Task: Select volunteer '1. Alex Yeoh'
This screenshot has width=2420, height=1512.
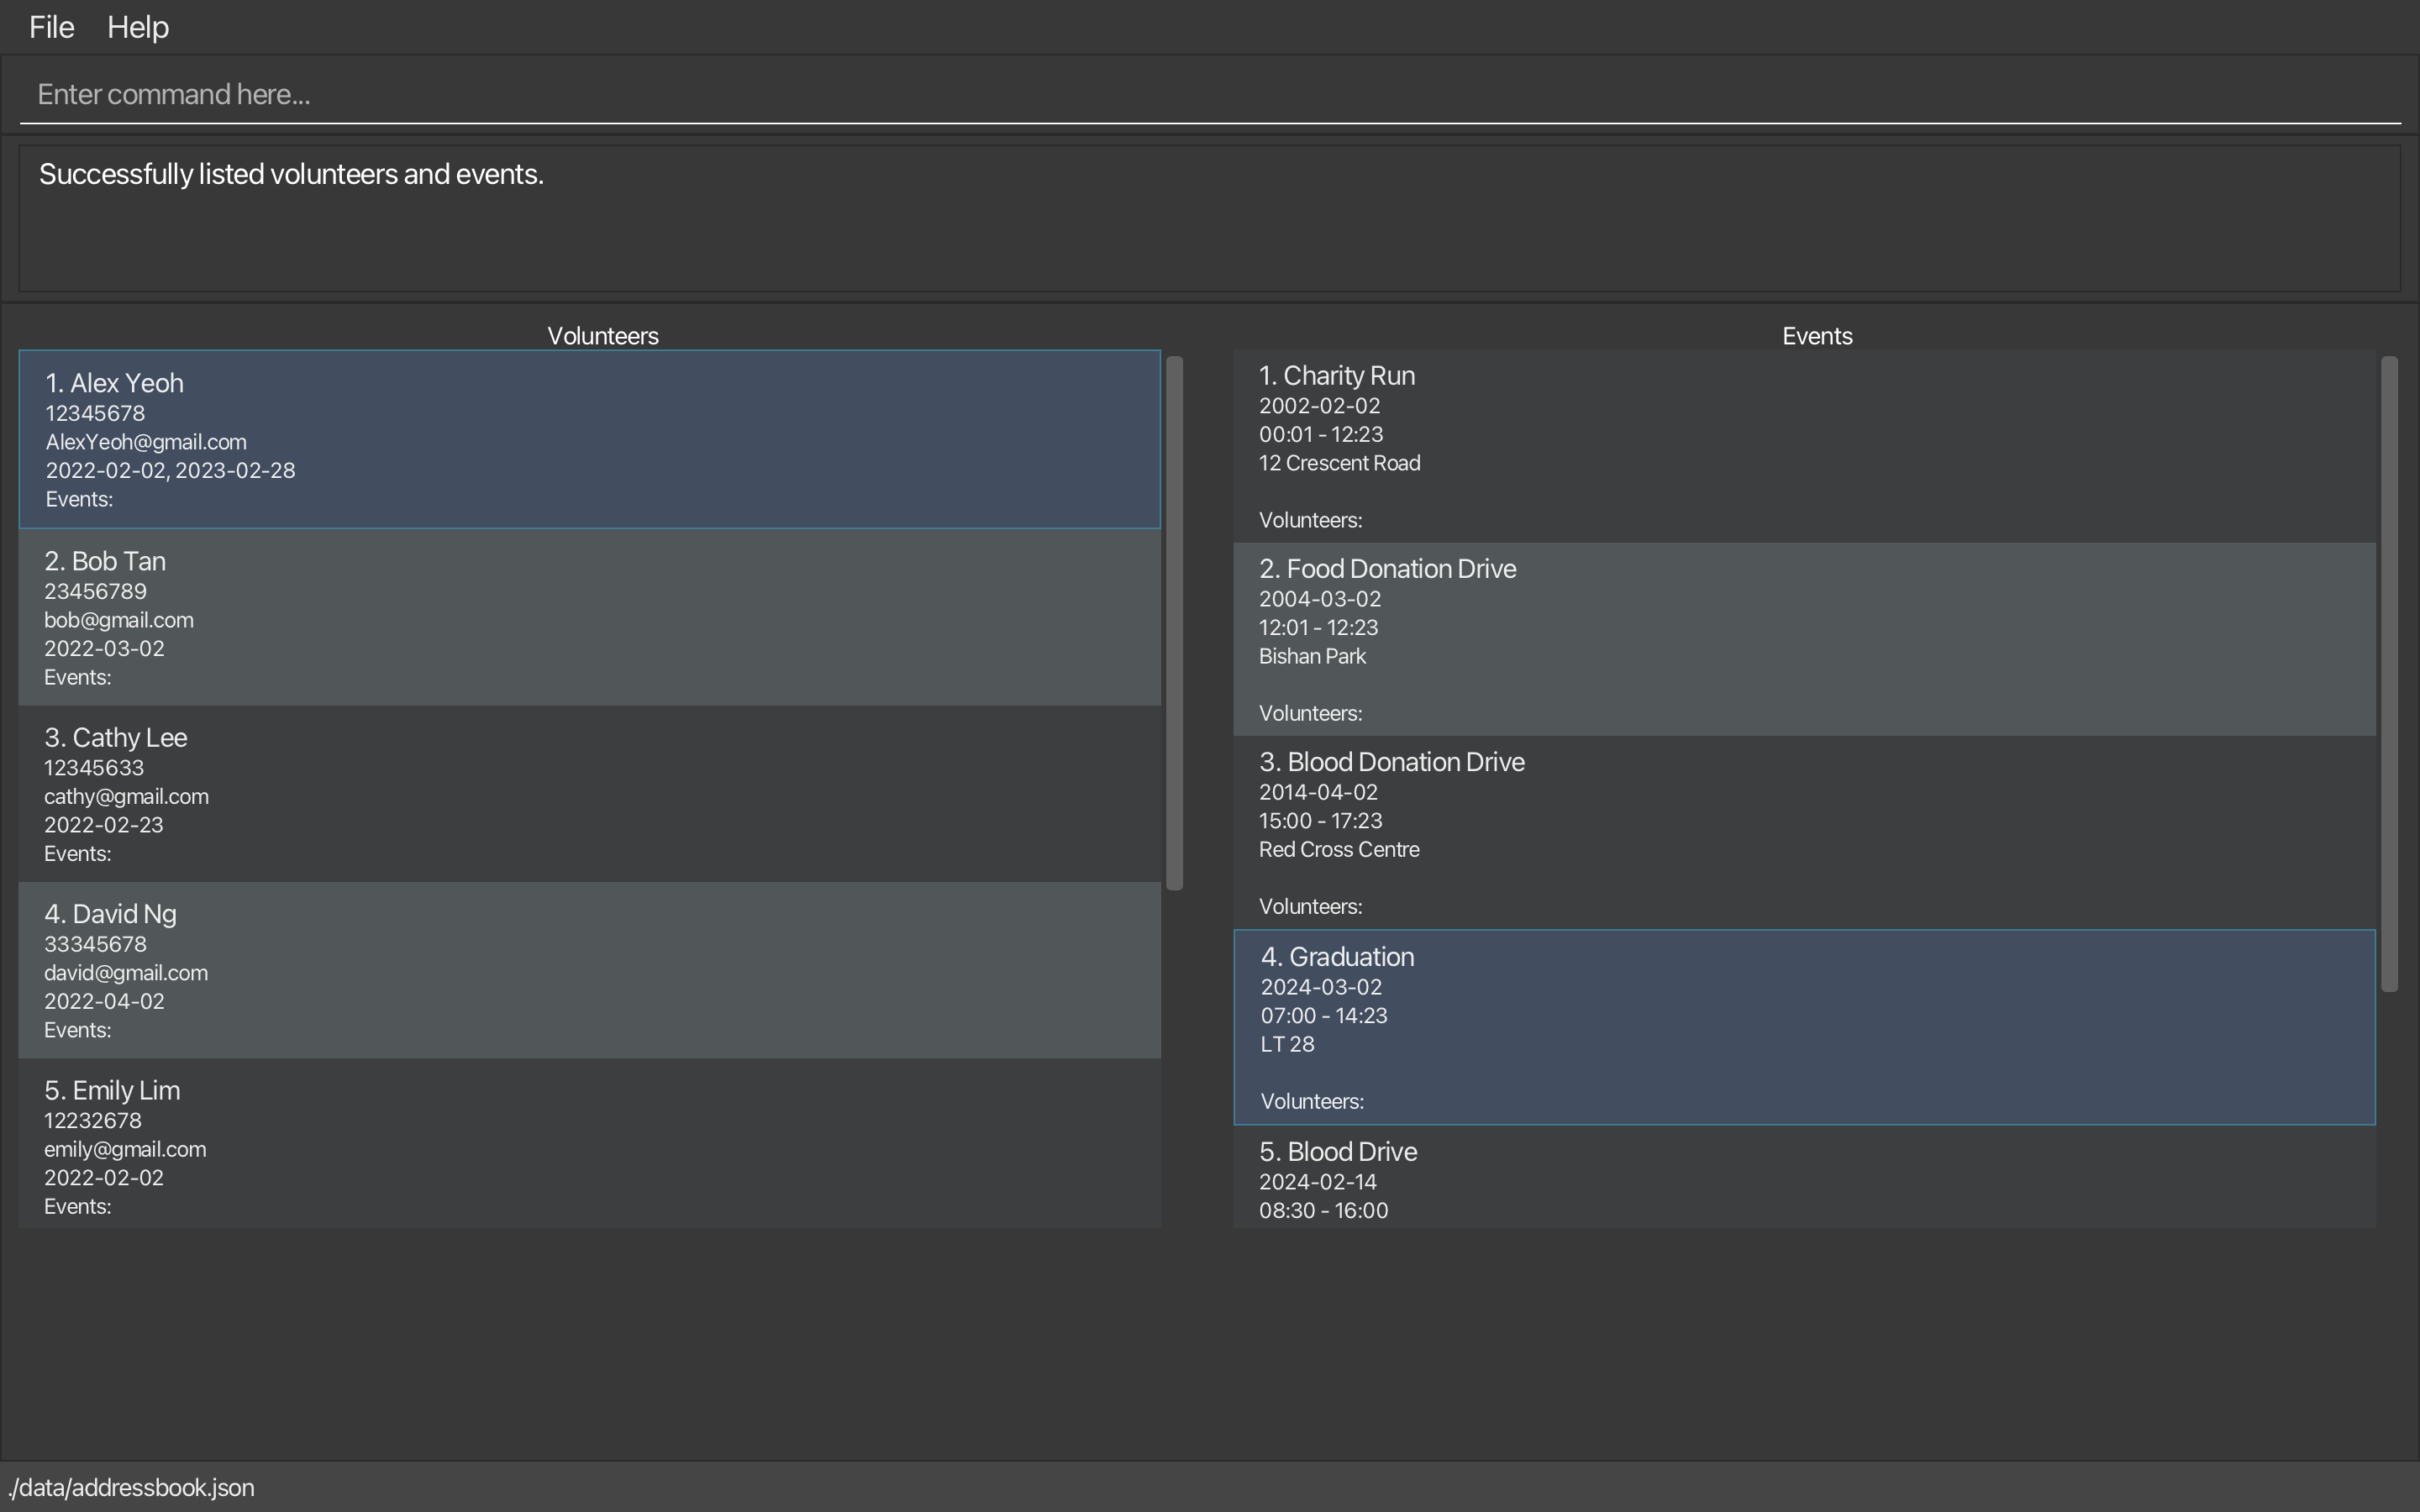Action: tap(590, 439)
